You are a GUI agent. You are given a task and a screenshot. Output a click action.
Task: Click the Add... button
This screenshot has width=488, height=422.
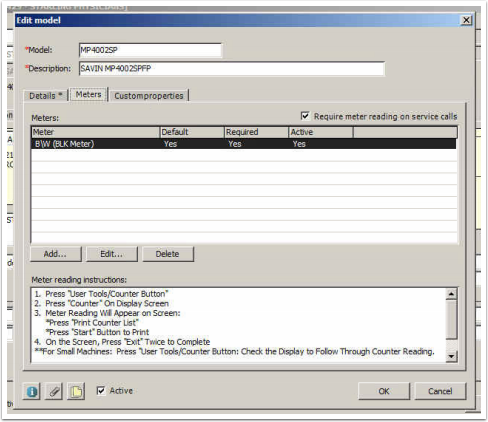tap(55, 254)
